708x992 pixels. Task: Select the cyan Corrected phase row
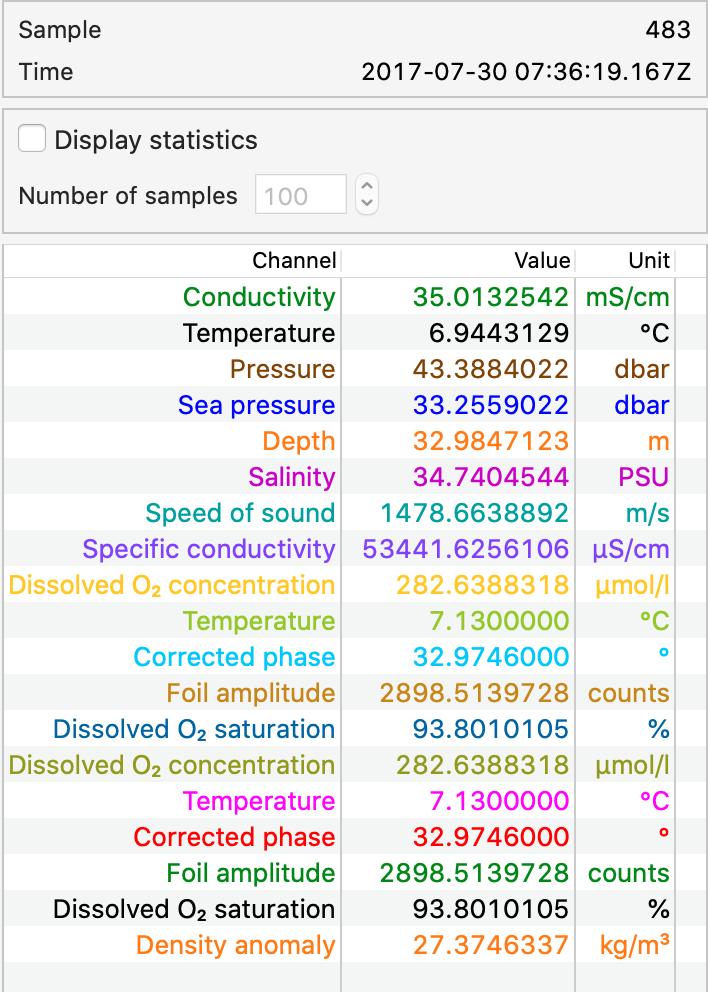[x=234, y=657]
